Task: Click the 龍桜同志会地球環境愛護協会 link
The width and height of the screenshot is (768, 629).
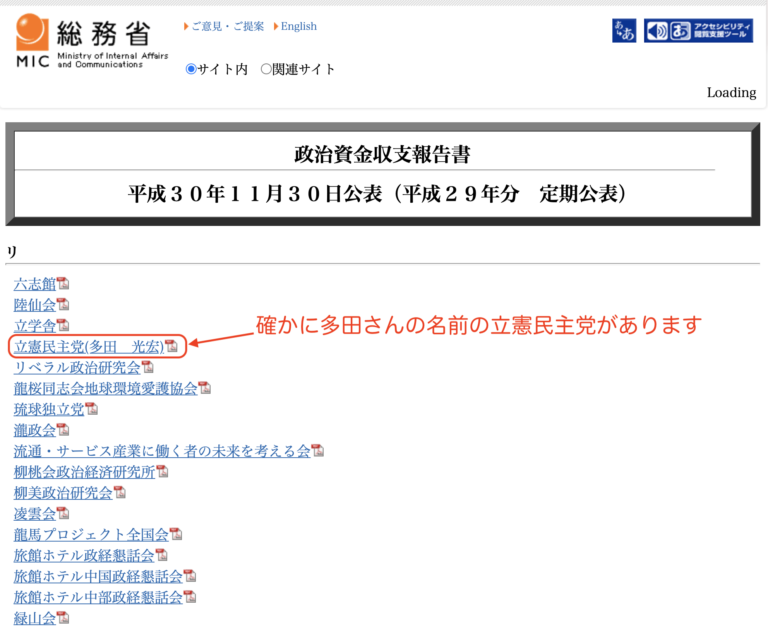Action: [x=105, y=388]
